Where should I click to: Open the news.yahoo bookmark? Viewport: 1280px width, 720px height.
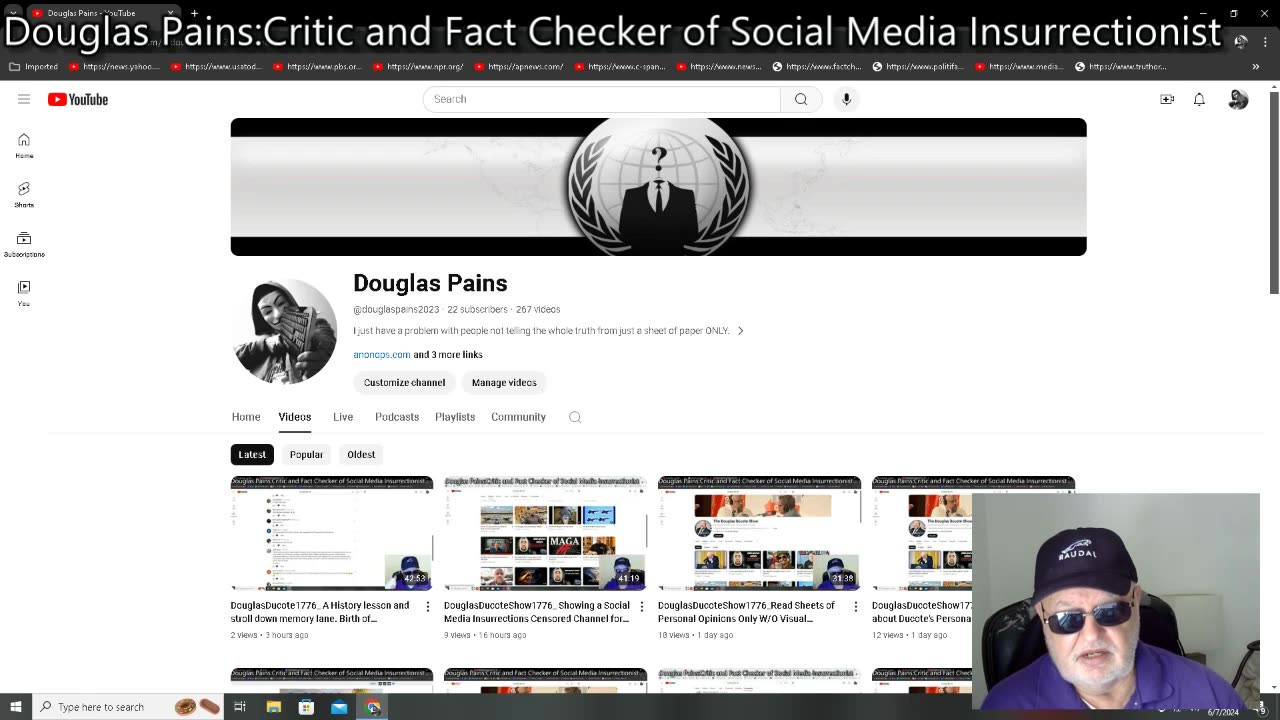click(x=113, y=67)
